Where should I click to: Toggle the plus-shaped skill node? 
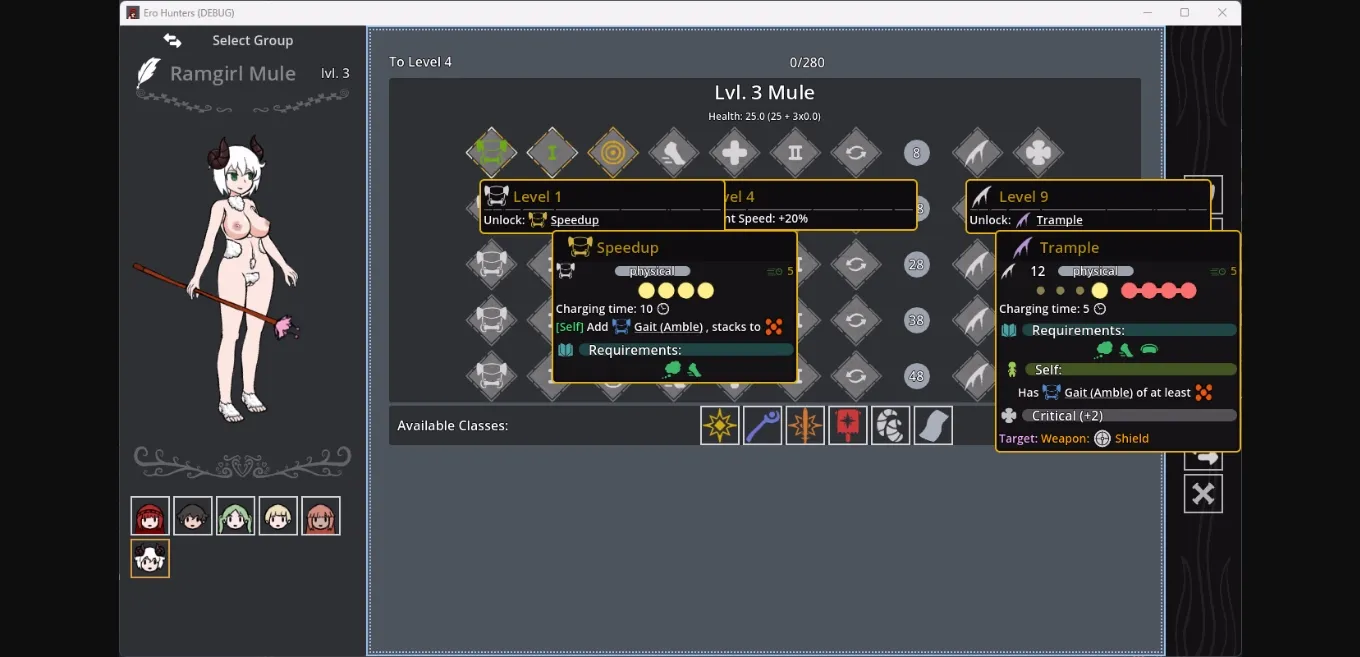(734, 153)
